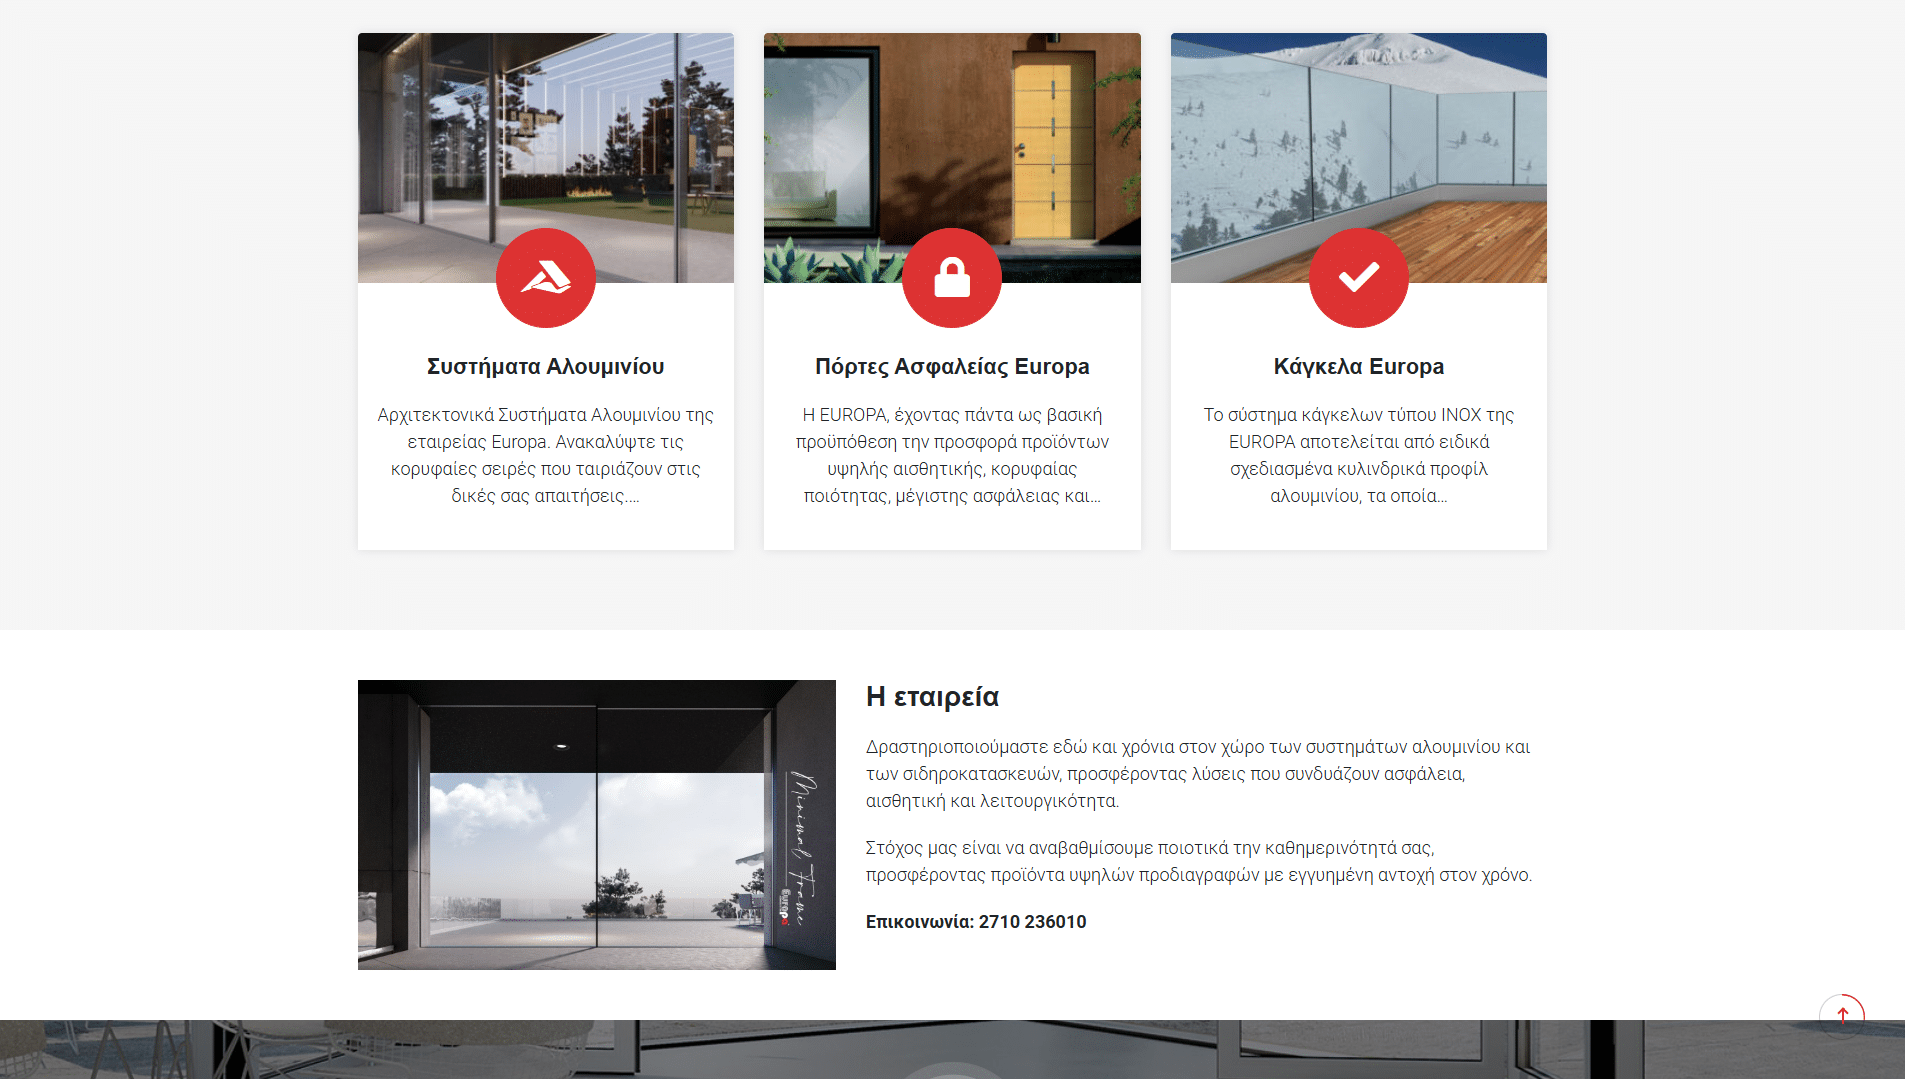Click the INOX railing system description text
Viewport: 1905px width, 1079px height.
(x=1358, y=455)
